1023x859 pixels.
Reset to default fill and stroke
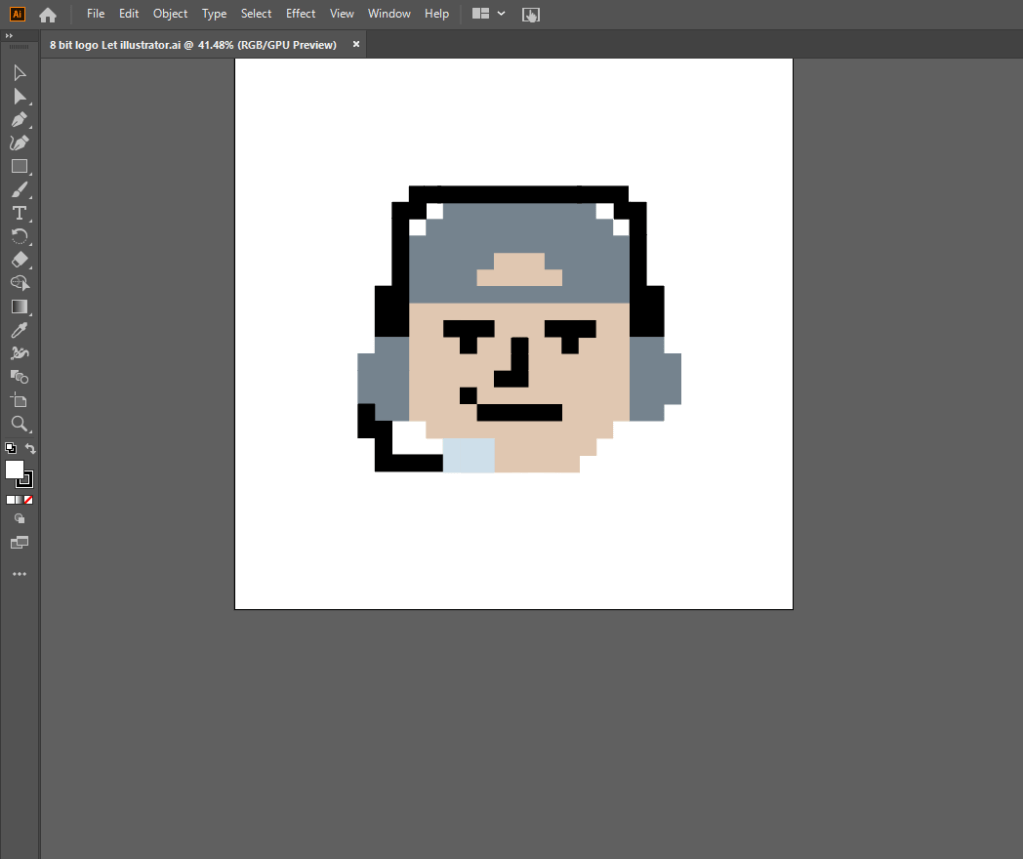coord(10,449)
